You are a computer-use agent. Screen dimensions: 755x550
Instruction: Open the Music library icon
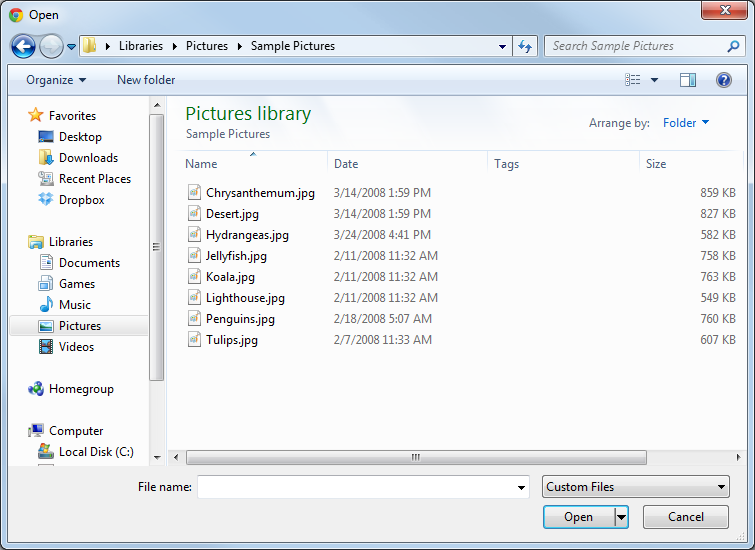click(x=46, y=304)
